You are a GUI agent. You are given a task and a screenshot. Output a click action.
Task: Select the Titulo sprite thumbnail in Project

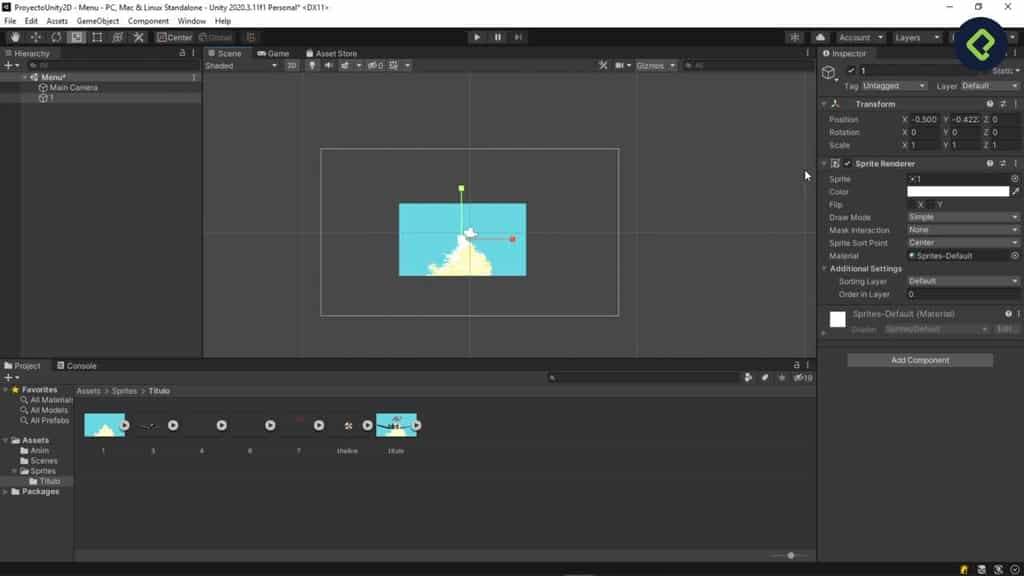(x=396, y=424)
